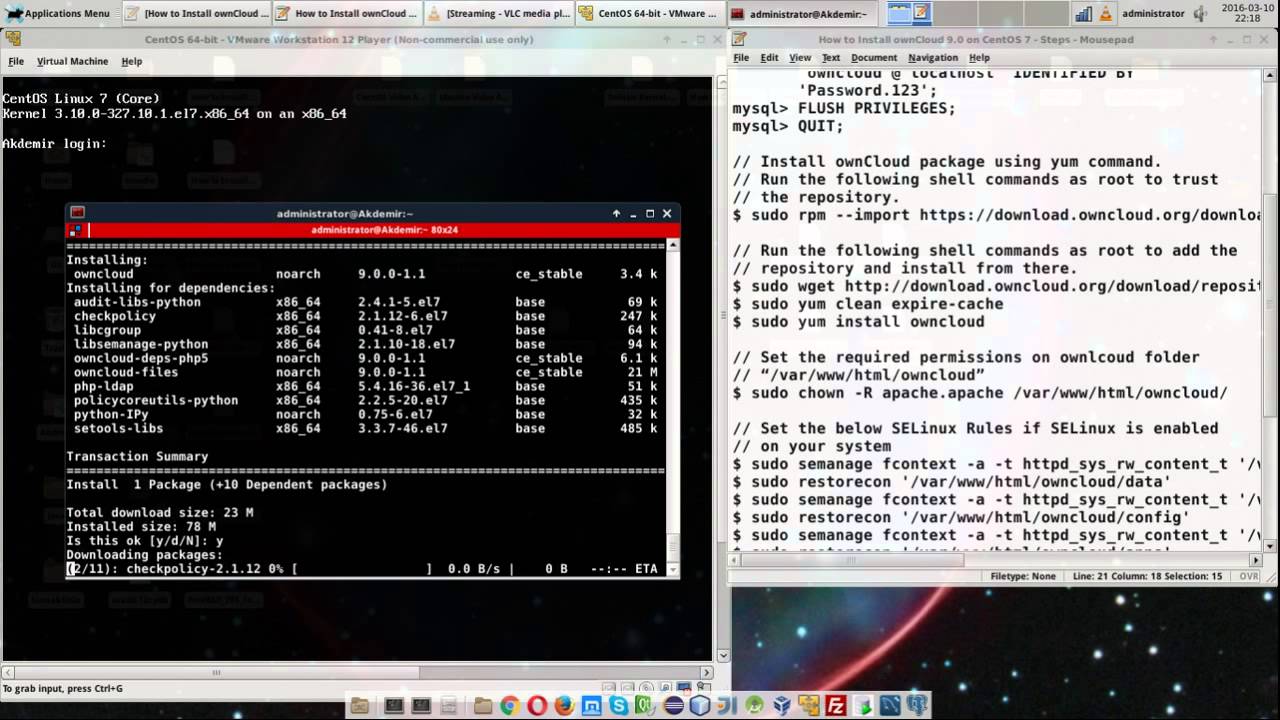Viewport: 1280px width, 720px height.
Task: Open the VMware Player Help menu
Action: tap(132, 61)
